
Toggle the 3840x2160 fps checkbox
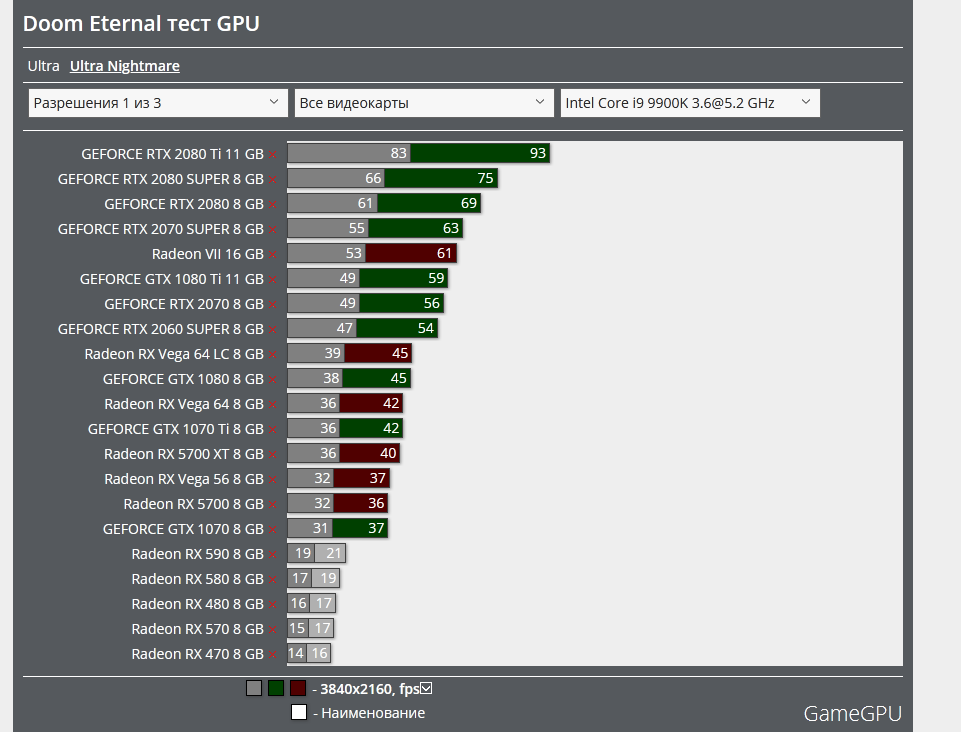point(427,687)
